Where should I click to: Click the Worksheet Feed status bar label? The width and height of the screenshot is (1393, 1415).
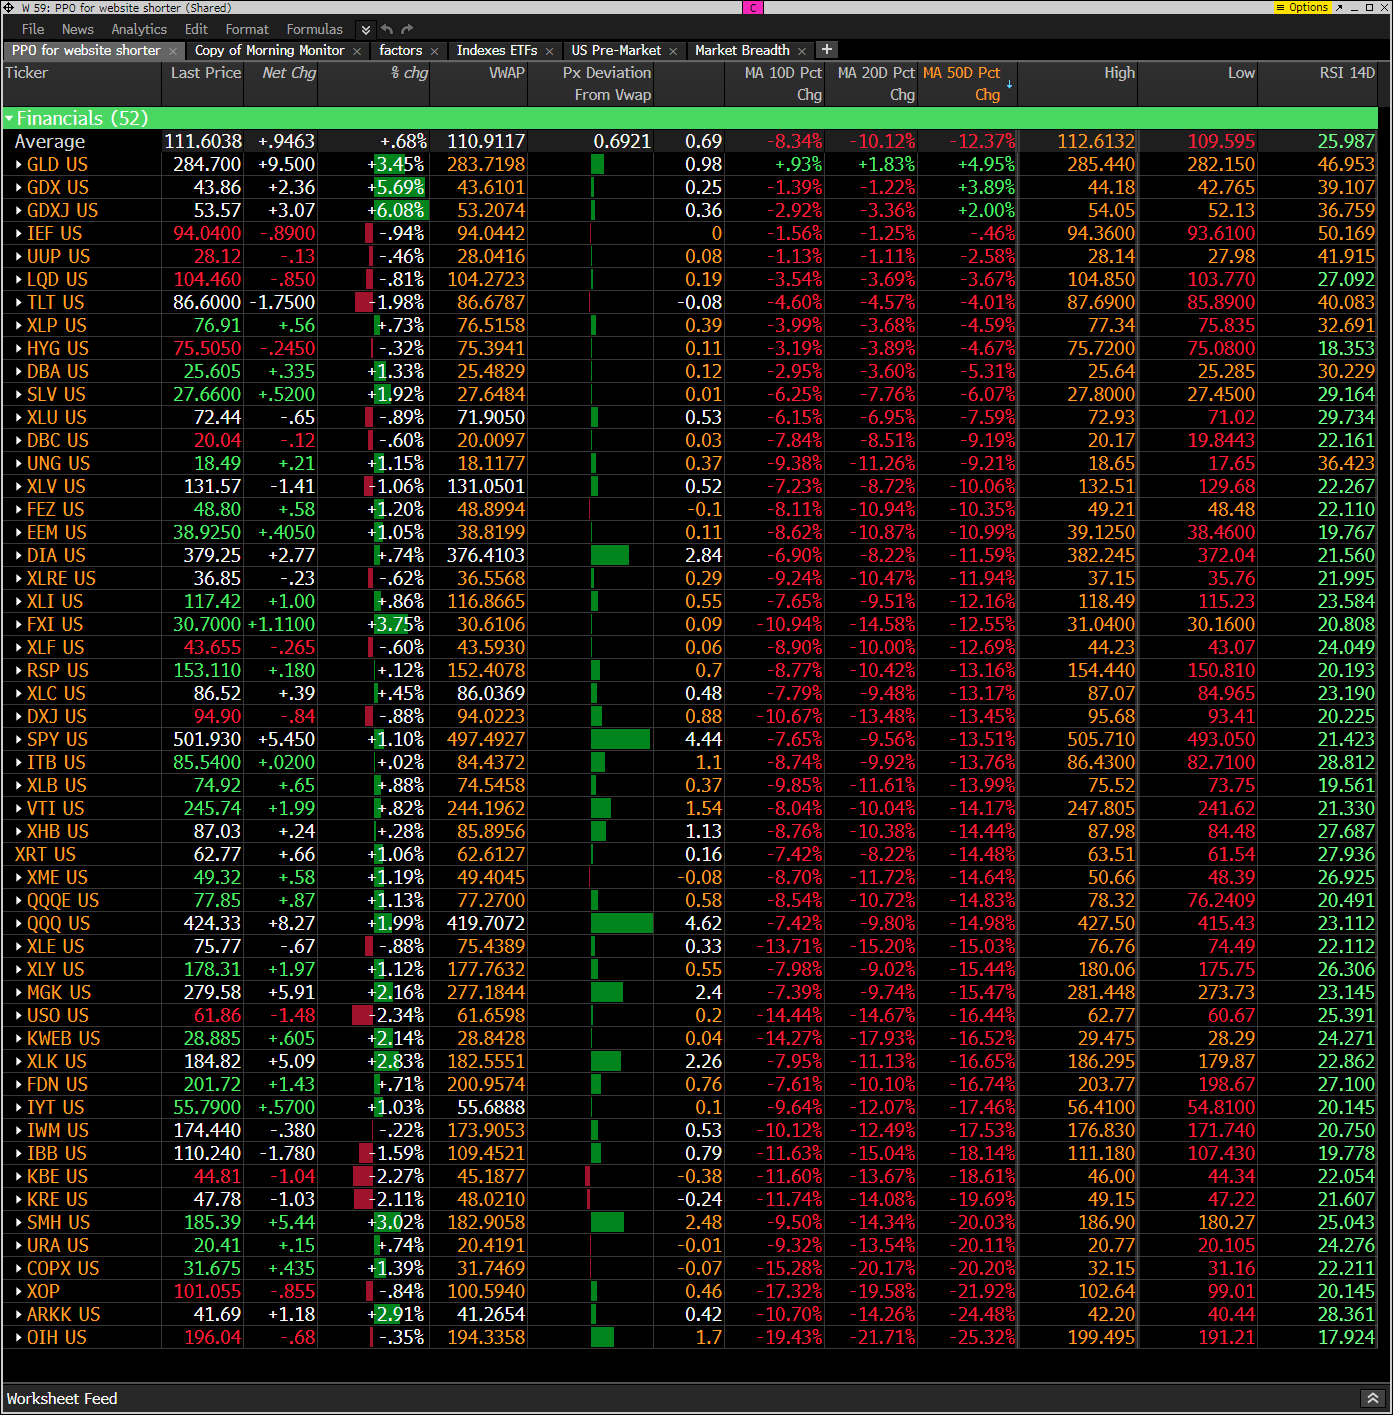(x=62, y=1399)
